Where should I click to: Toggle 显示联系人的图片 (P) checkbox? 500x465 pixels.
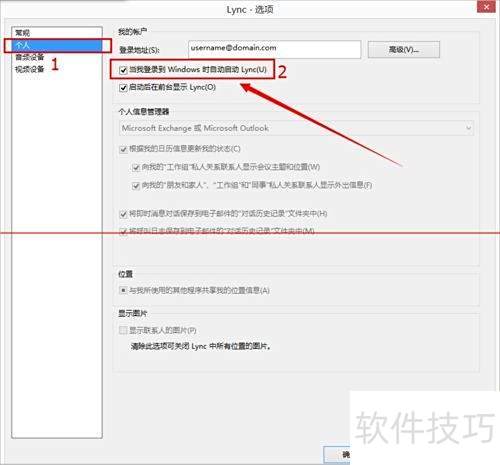pyautogui.click(x=123, y=330)
